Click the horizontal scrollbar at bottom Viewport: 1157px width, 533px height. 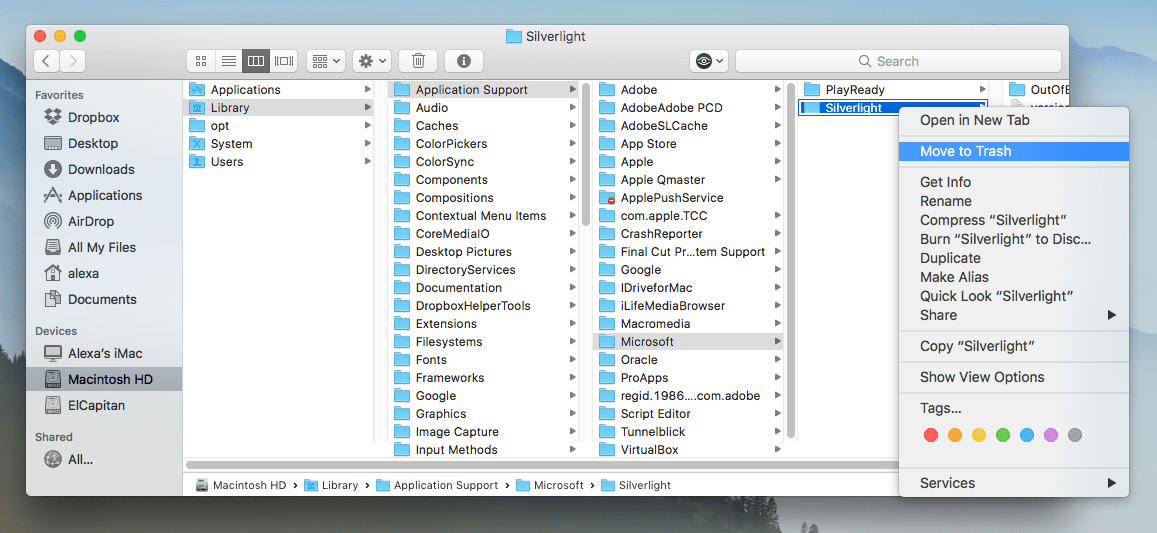point(542,465)
